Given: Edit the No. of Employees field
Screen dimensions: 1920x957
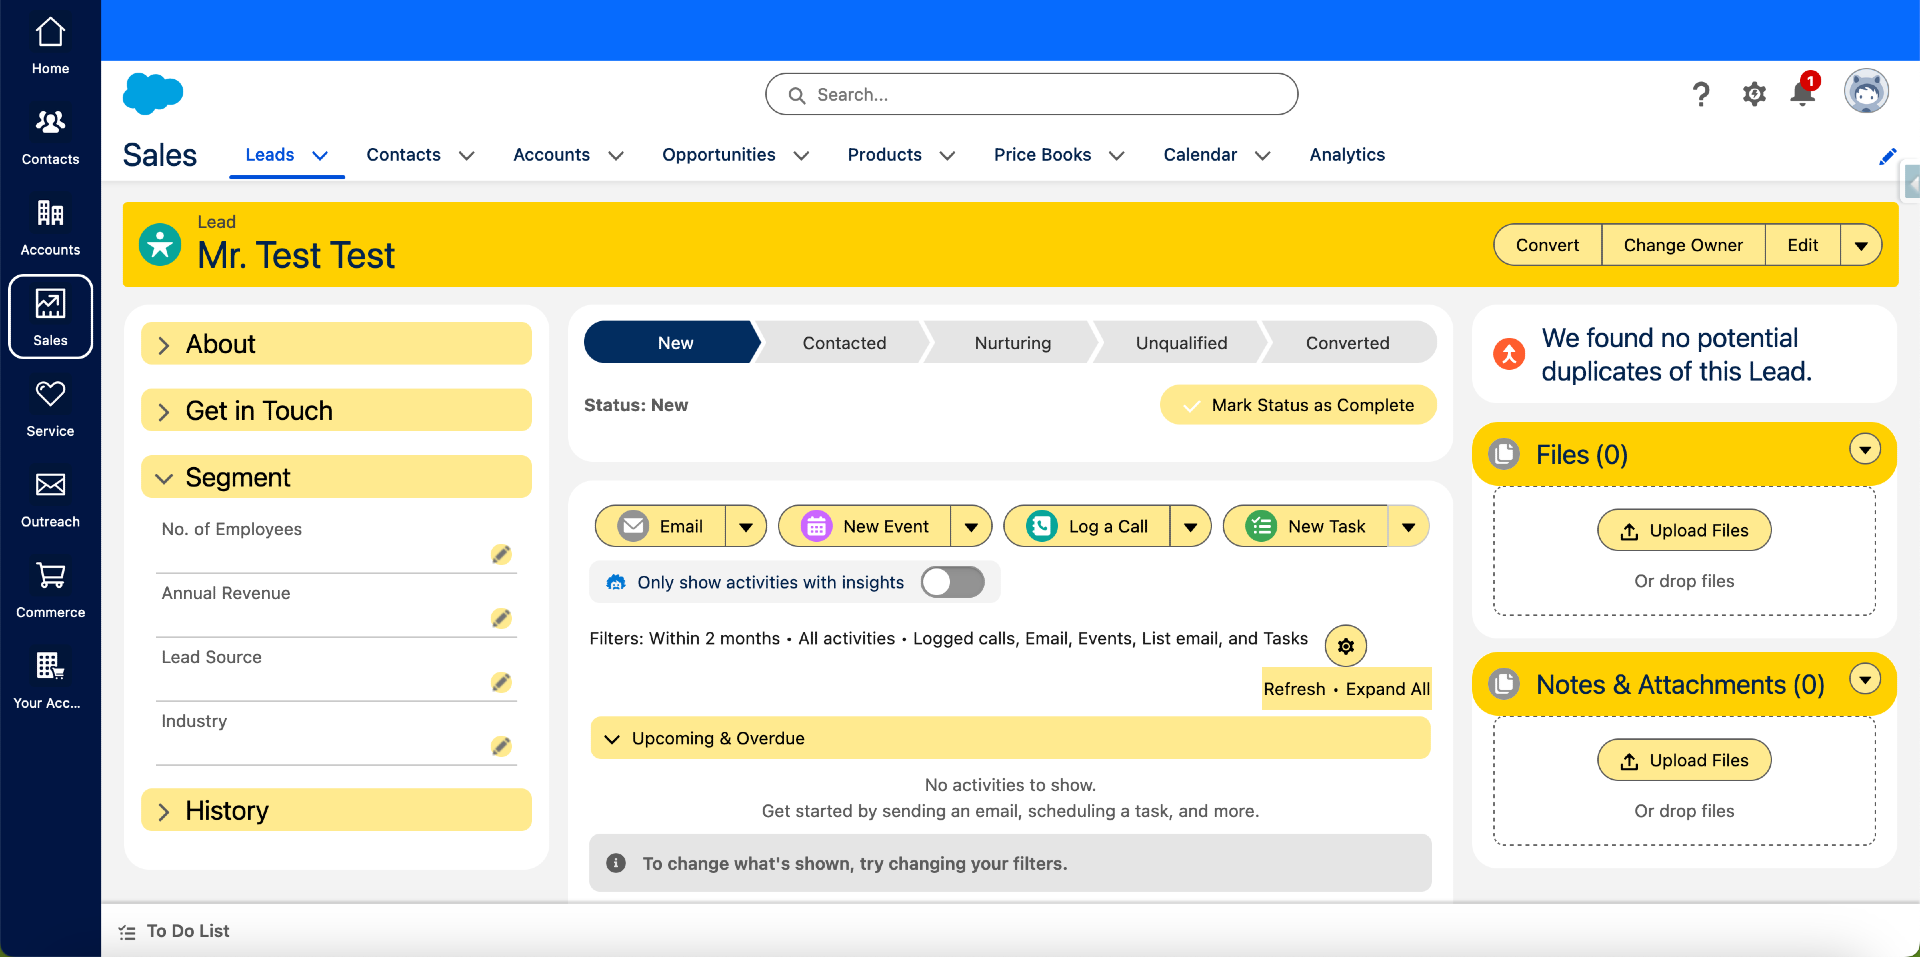Looking at the screenshot, I should tap(501, 554).
